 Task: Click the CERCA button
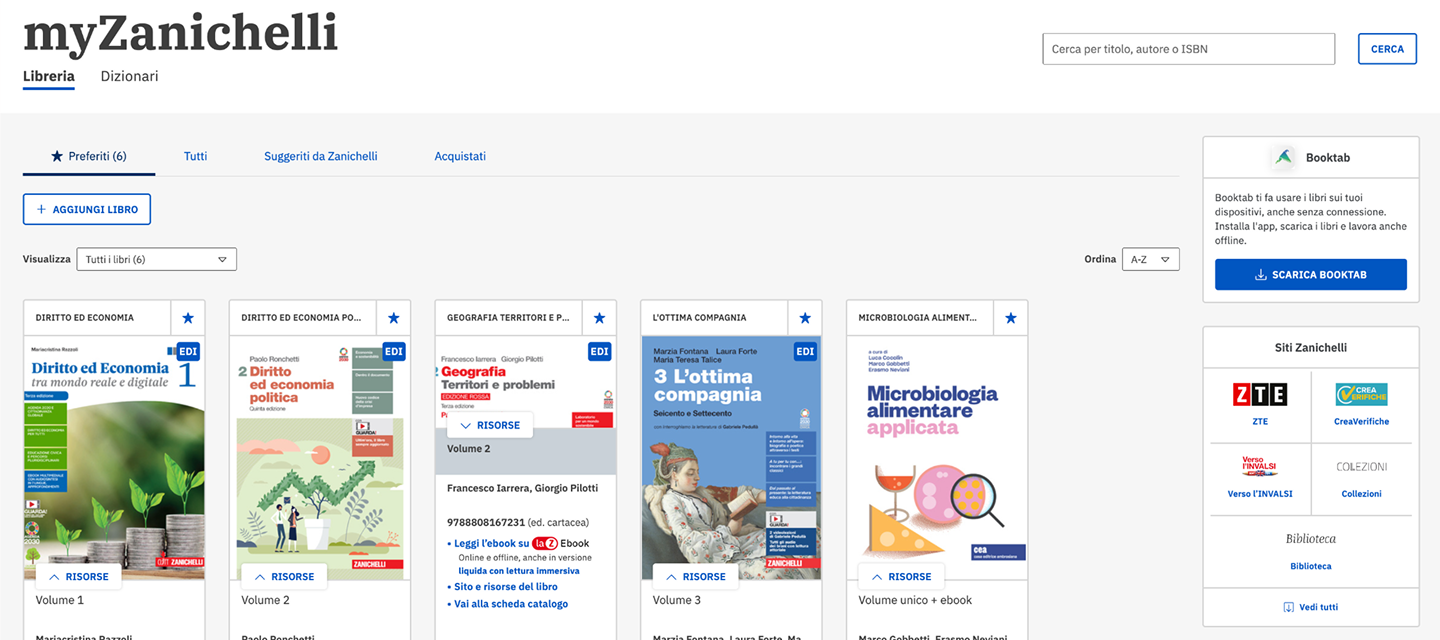(x=1387, y=49)
